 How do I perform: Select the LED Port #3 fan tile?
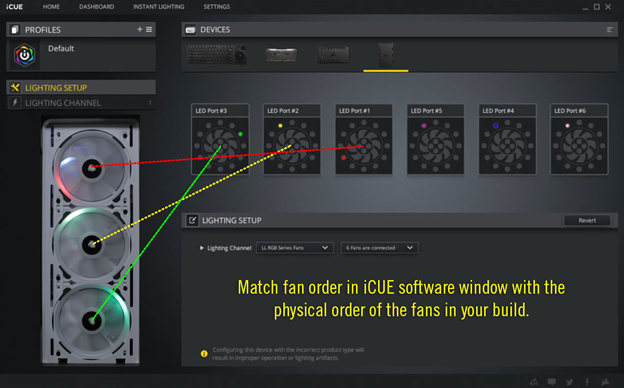click(220, 139)
